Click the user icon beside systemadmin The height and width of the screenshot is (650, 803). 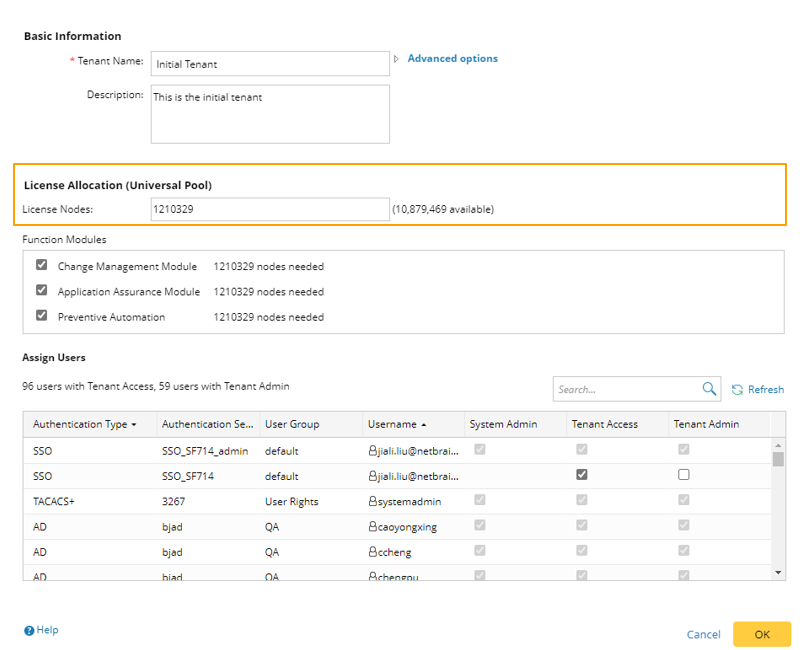(372, 501)
